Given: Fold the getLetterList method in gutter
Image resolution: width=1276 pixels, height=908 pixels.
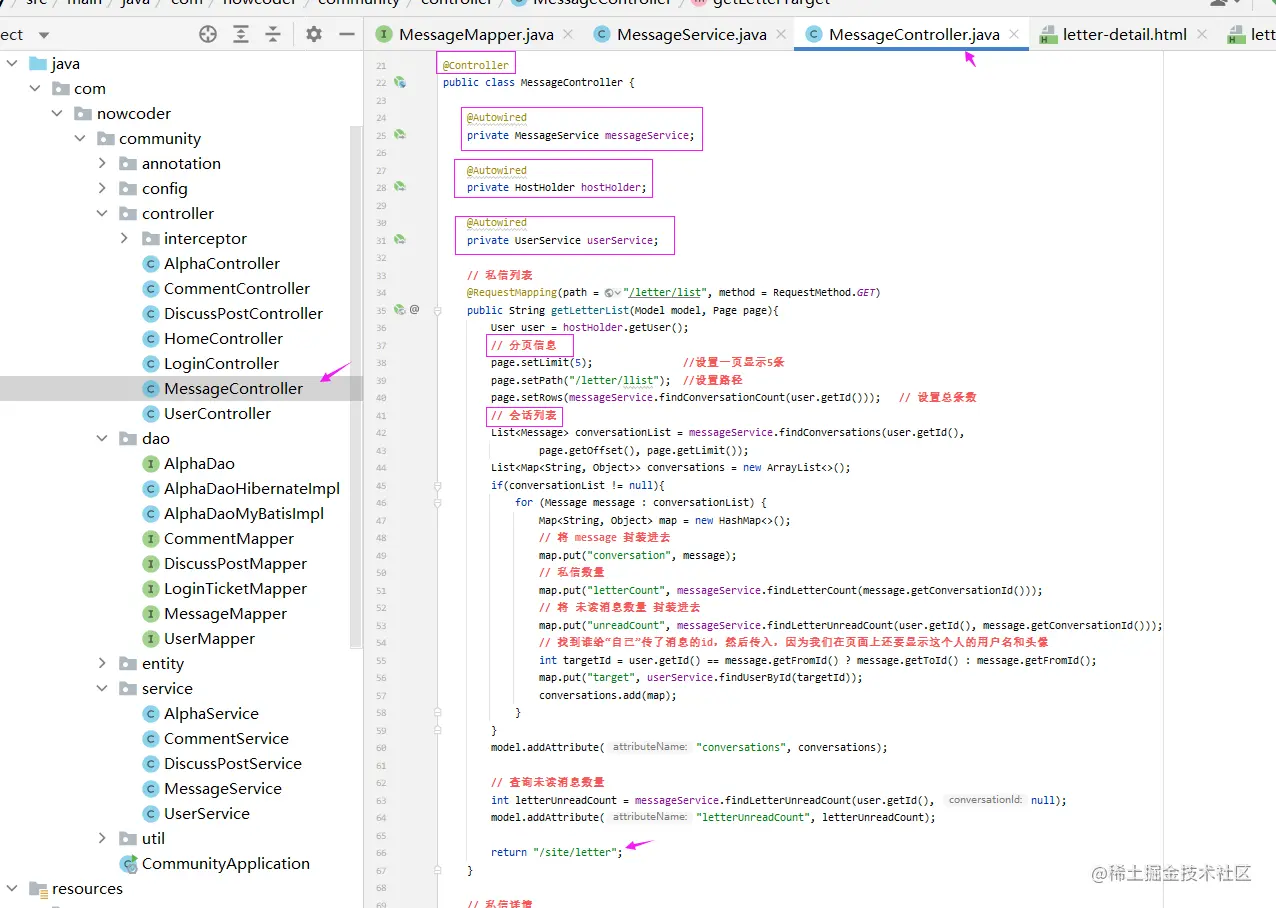Looking at the screenshot, I should (x=437, y=310).
